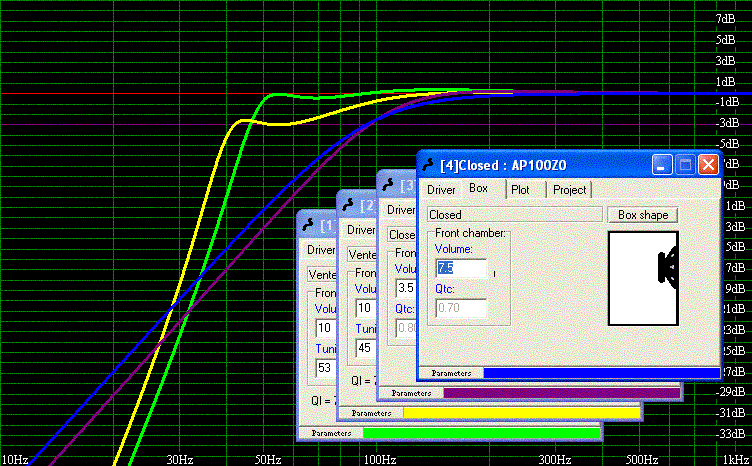Open the Driver tab in window [2]
The height and width of the screenshot is (466, 752).
[361, 230]
